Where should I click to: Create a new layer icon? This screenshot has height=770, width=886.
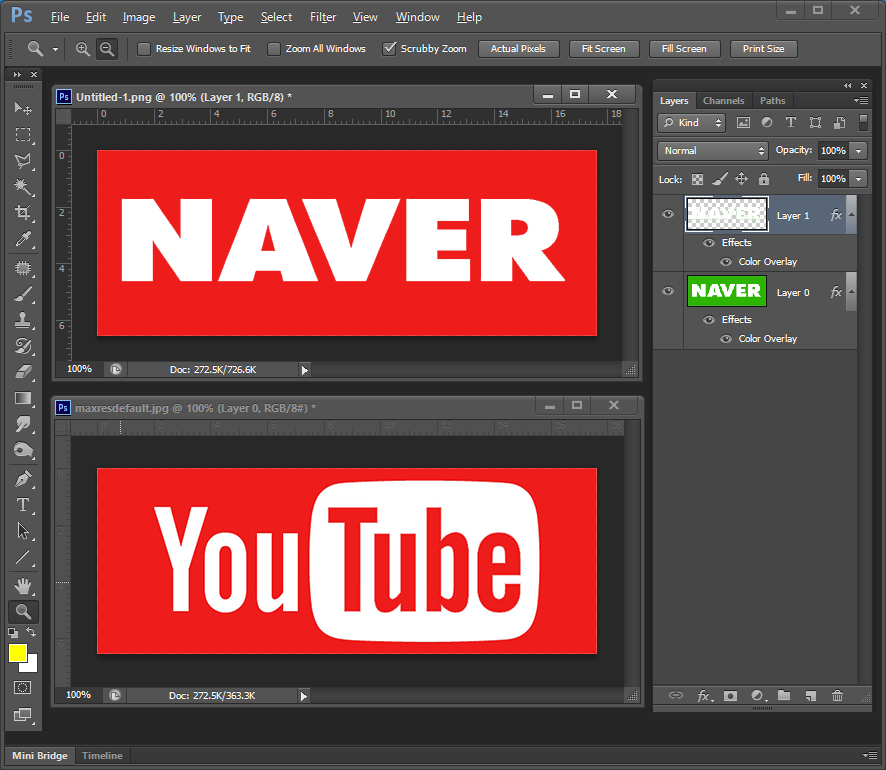[x=811, y=695]
